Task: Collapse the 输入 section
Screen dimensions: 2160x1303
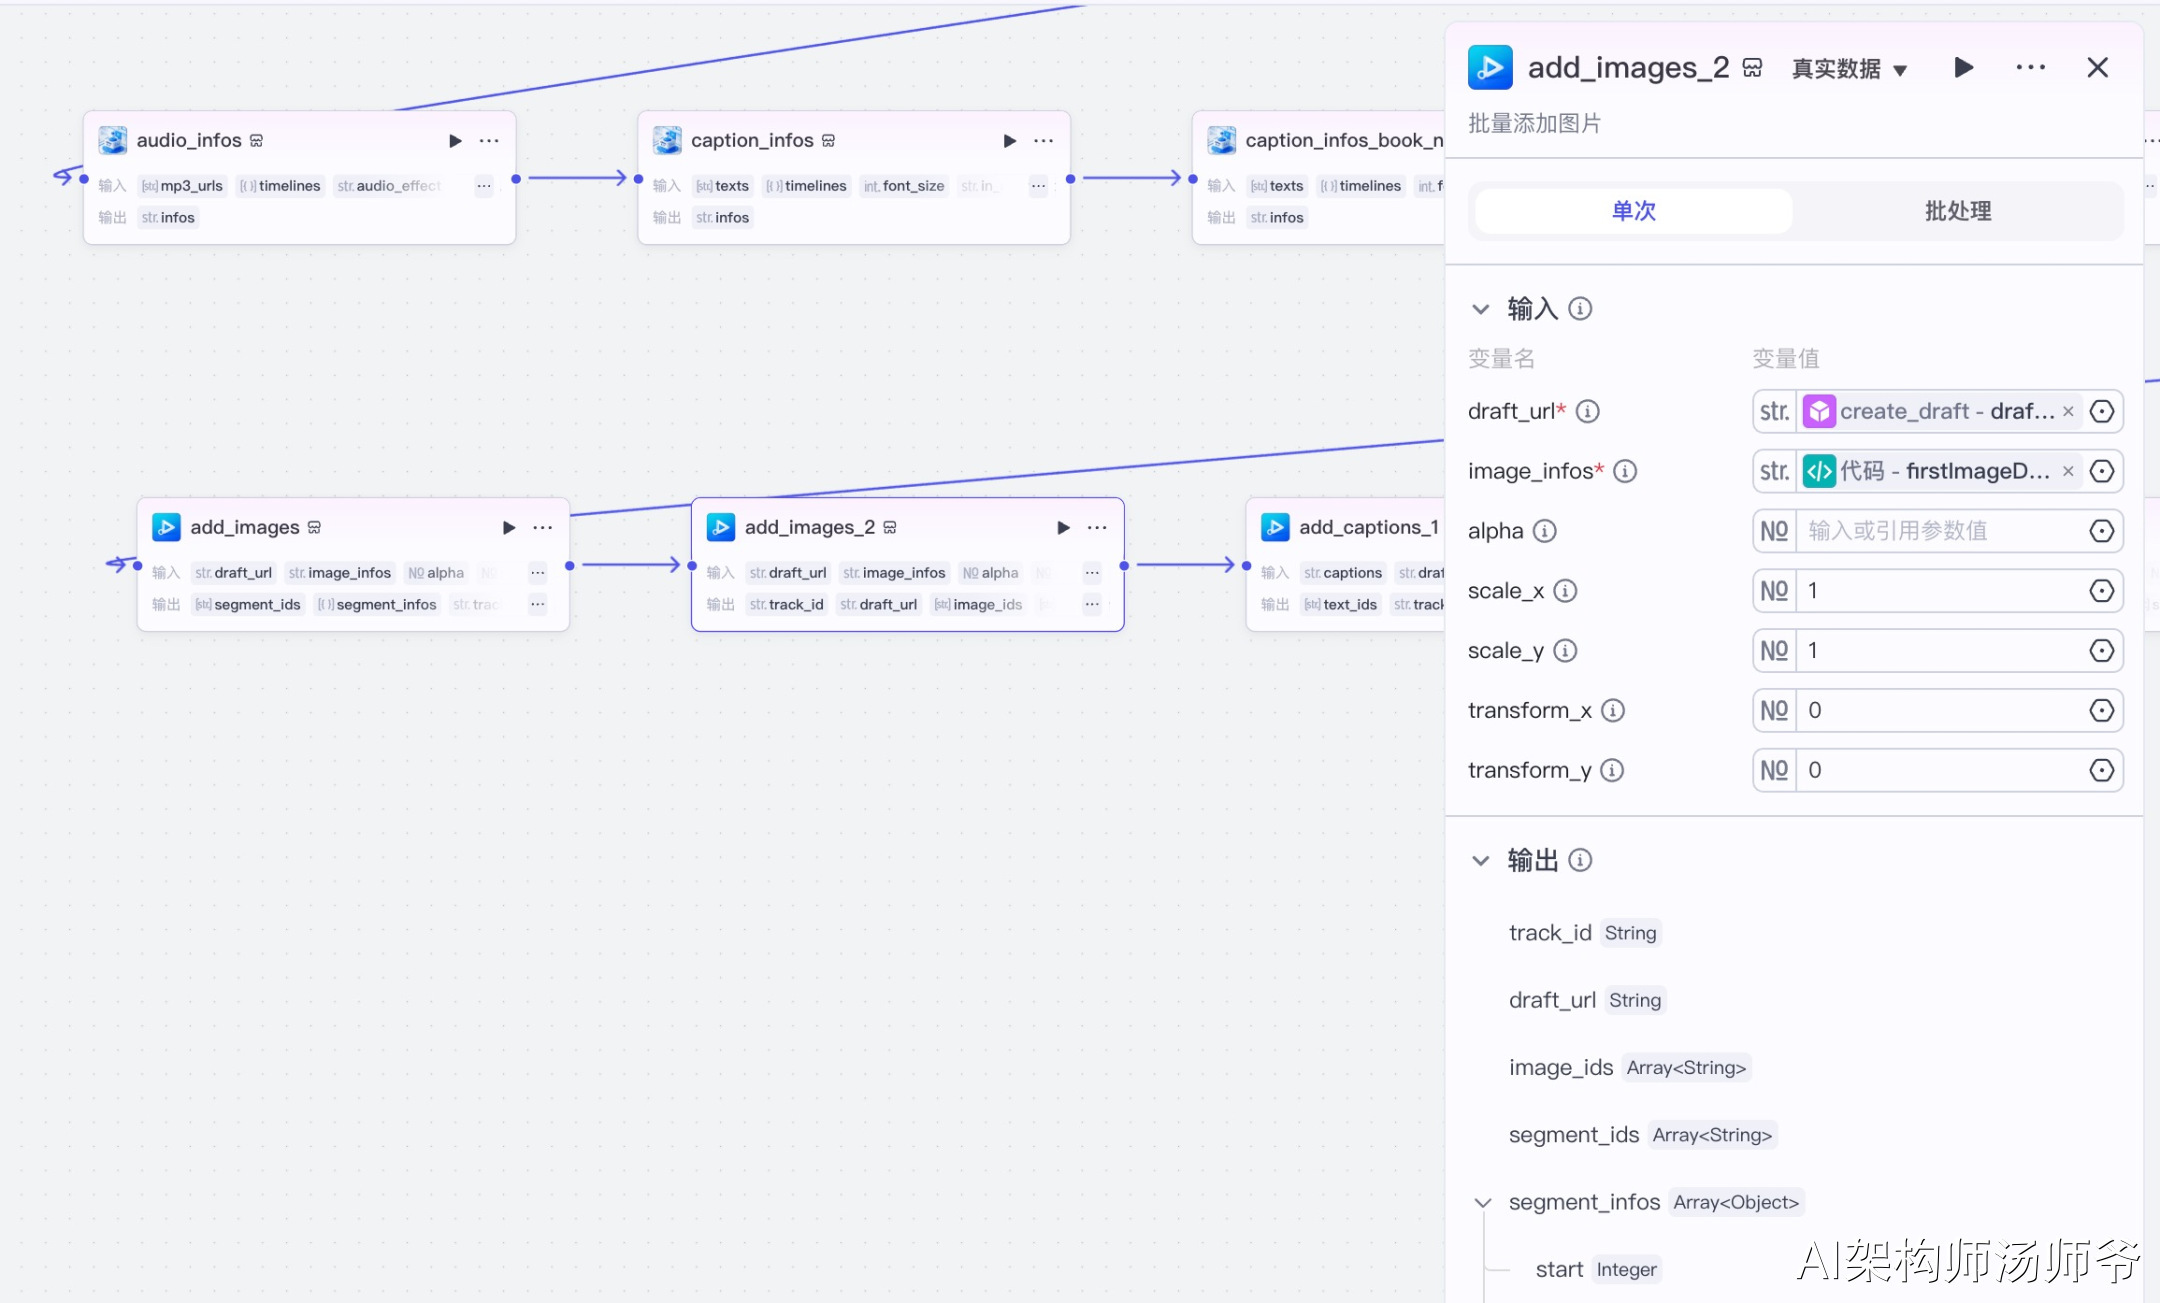Action: click(1481, 309)
